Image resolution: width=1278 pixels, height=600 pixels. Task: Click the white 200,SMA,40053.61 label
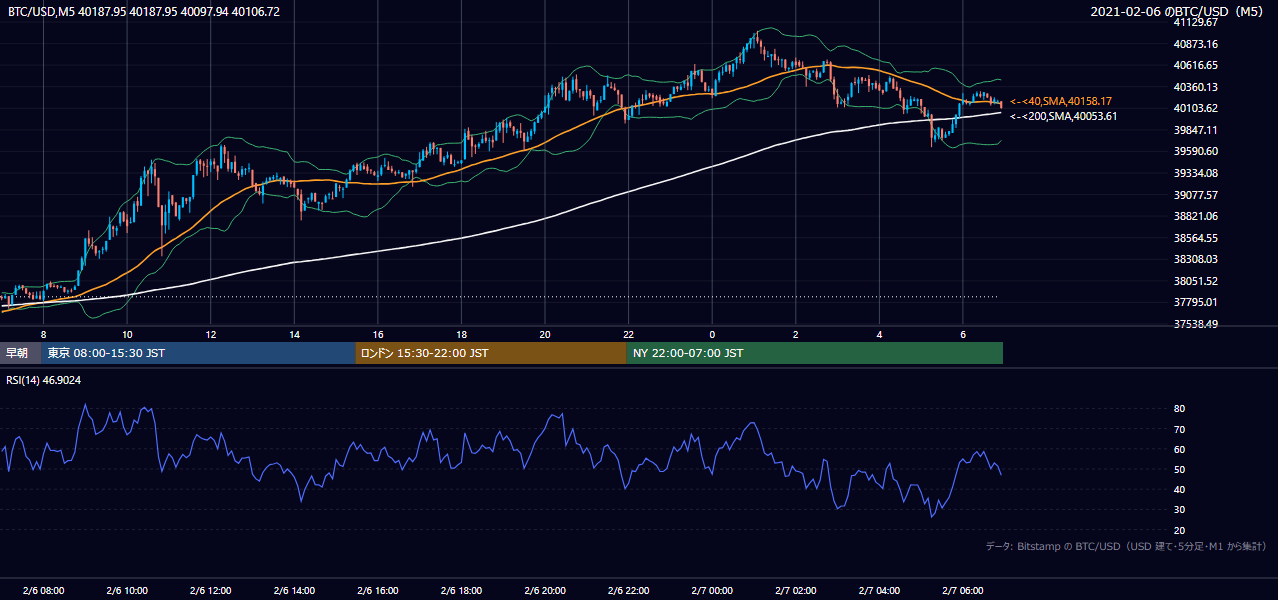click(1064, 117)
